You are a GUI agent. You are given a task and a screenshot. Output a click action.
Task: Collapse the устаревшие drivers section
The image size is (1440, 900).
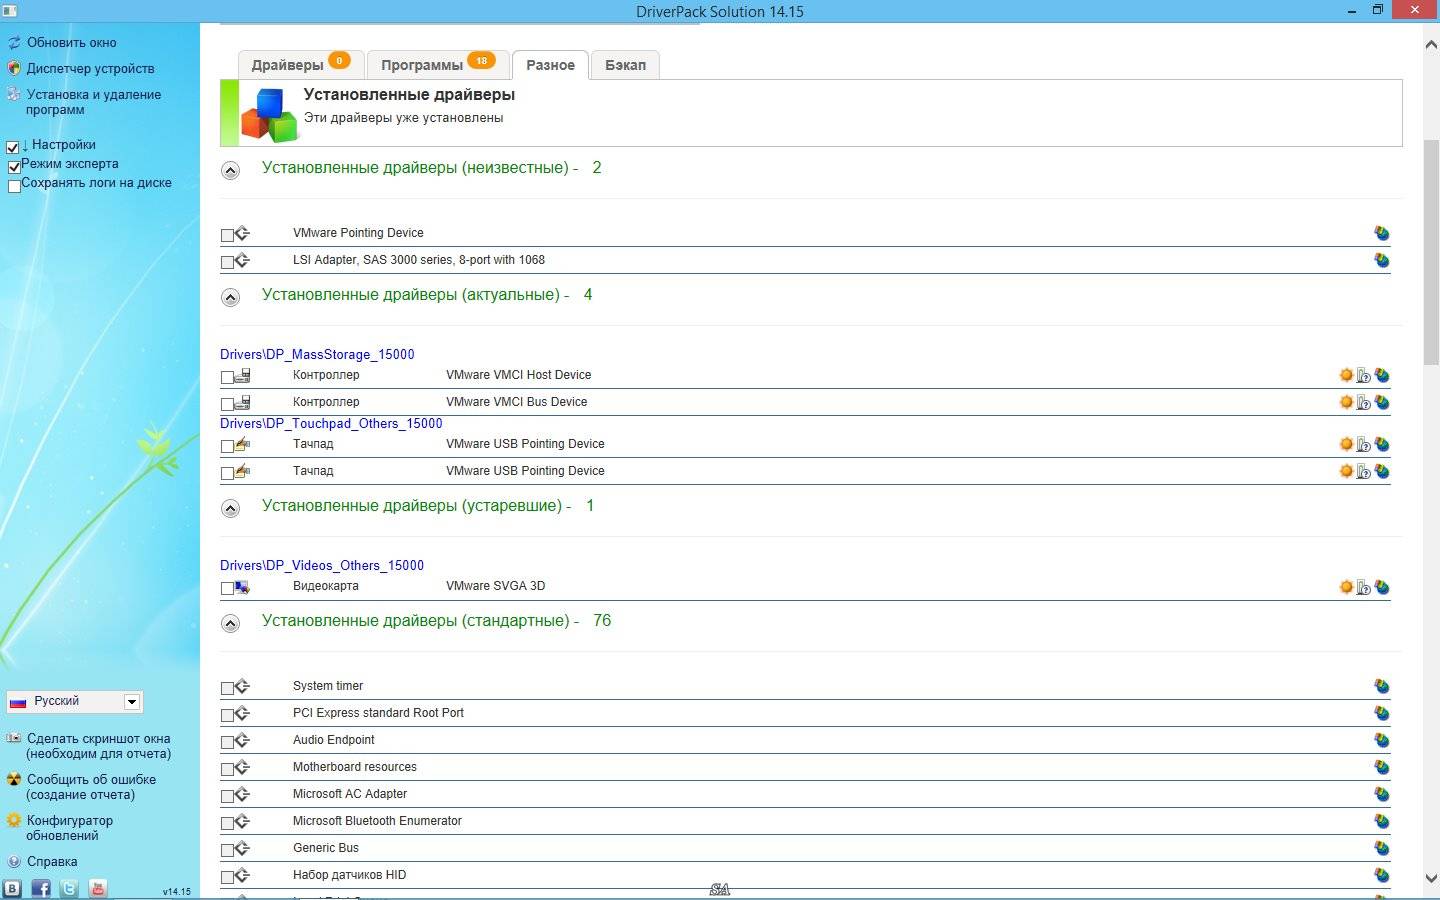pyautogui.click(x=230, y=508)
